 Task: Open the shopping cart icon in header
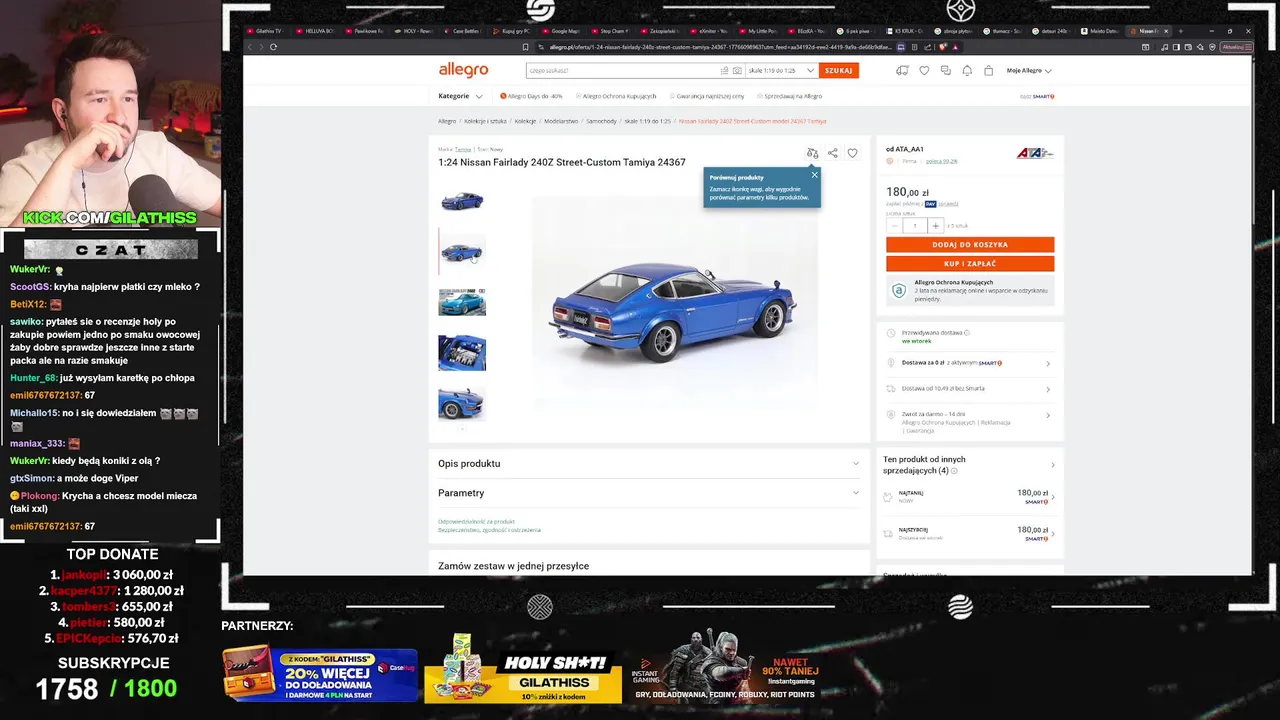click(988, 71)
